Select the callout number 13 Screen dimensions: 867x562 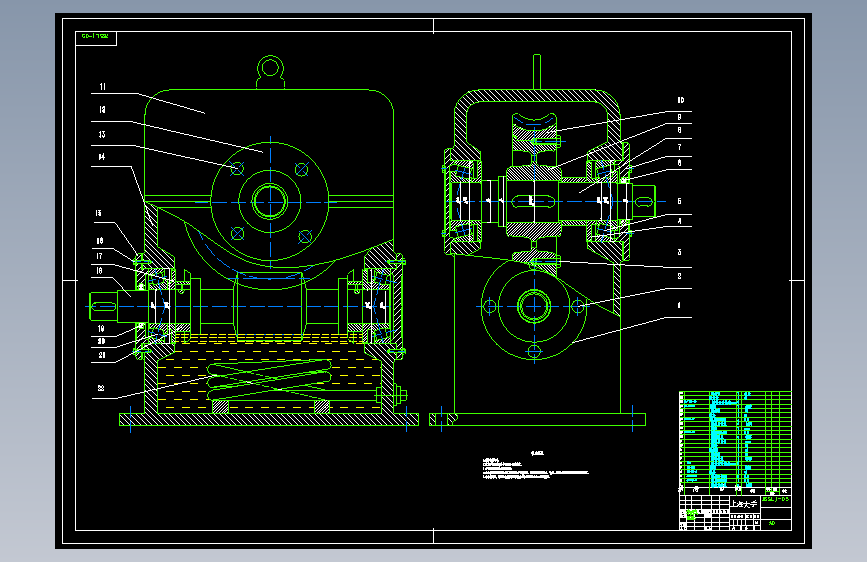[102, 134]
